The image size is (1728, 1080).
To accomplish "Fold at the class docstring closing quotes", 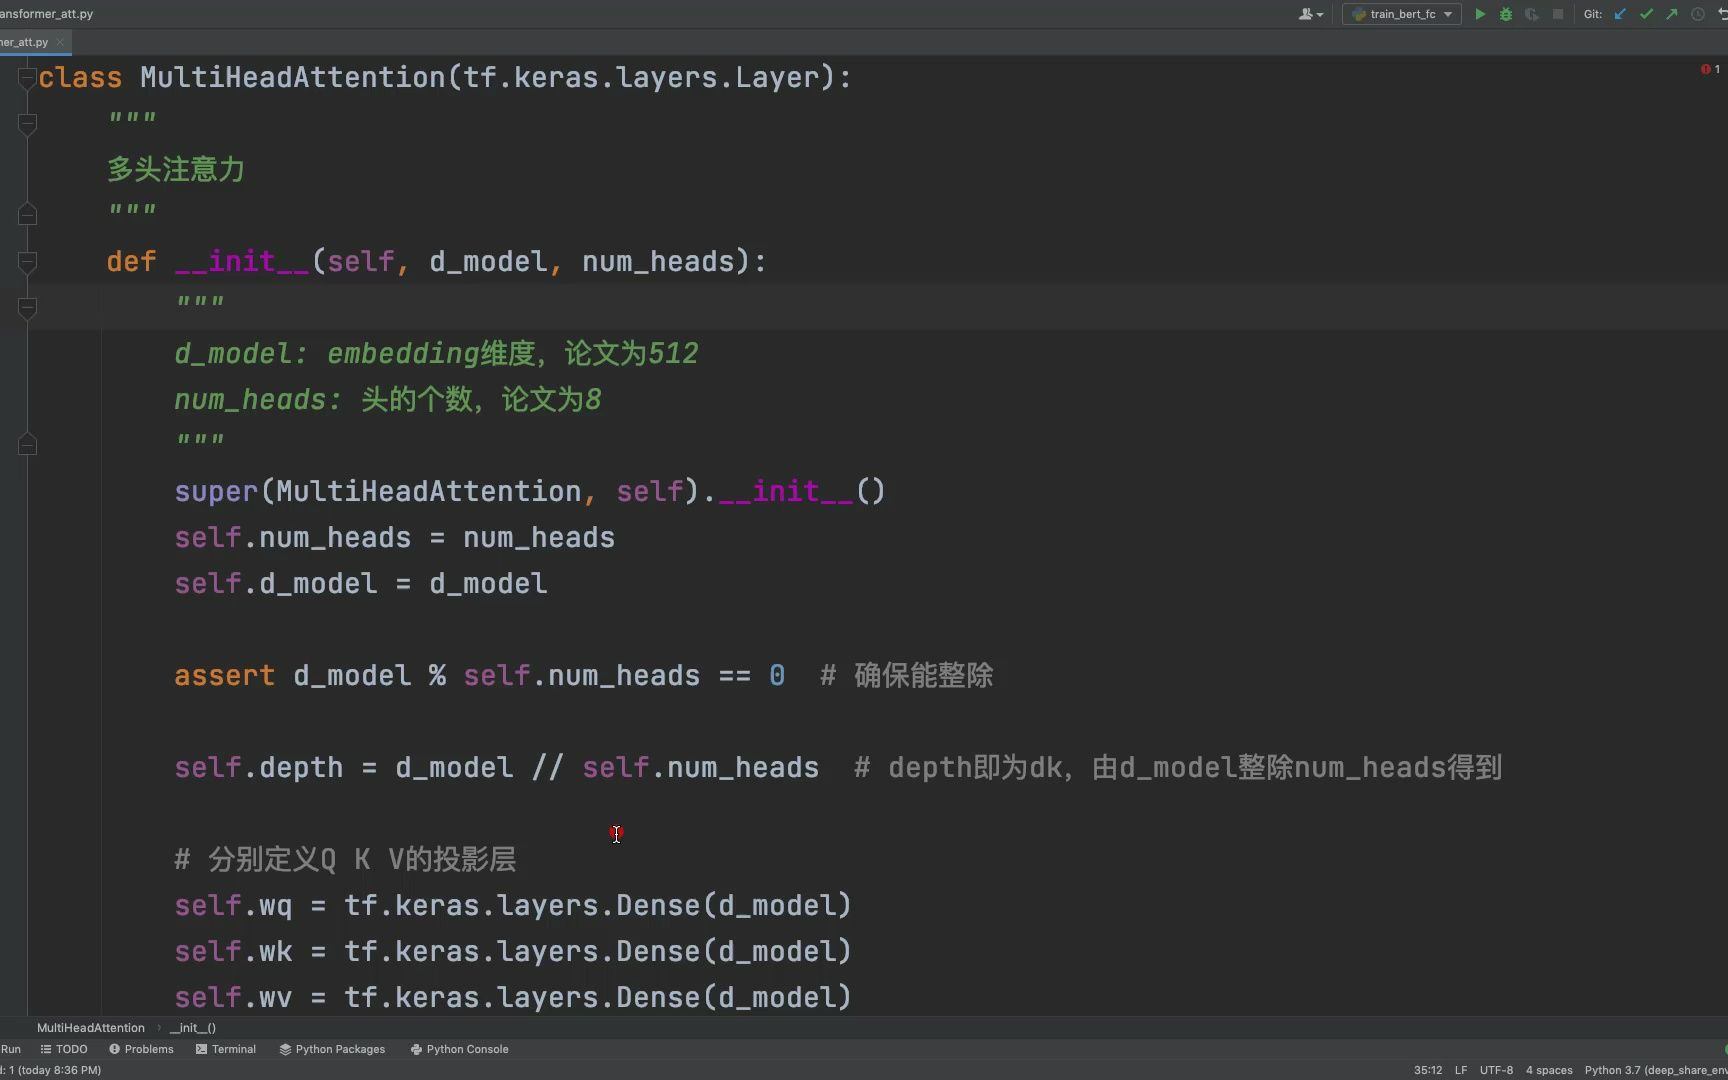I will point(28,215).
